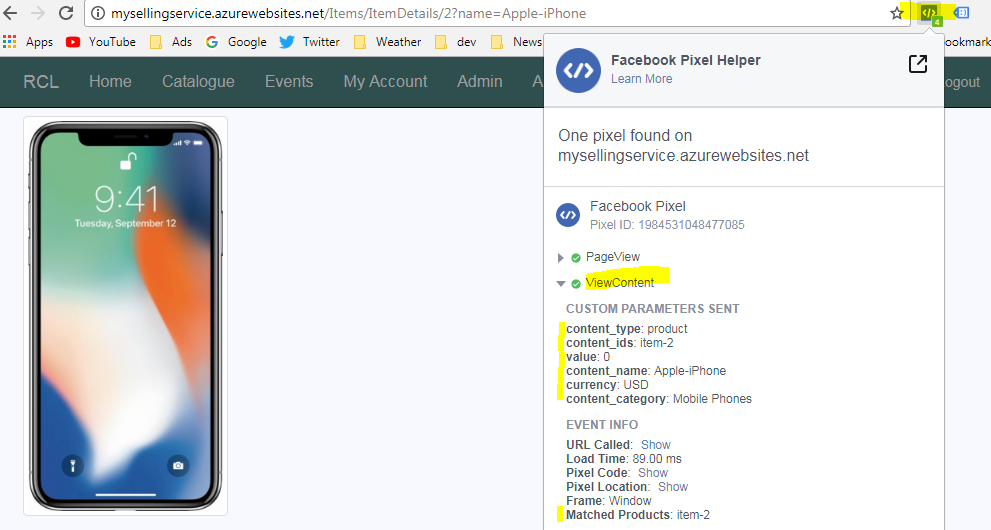
Task: Click the CUSTOM PARAMETERS SENT heading
Action: coord(652,309)
